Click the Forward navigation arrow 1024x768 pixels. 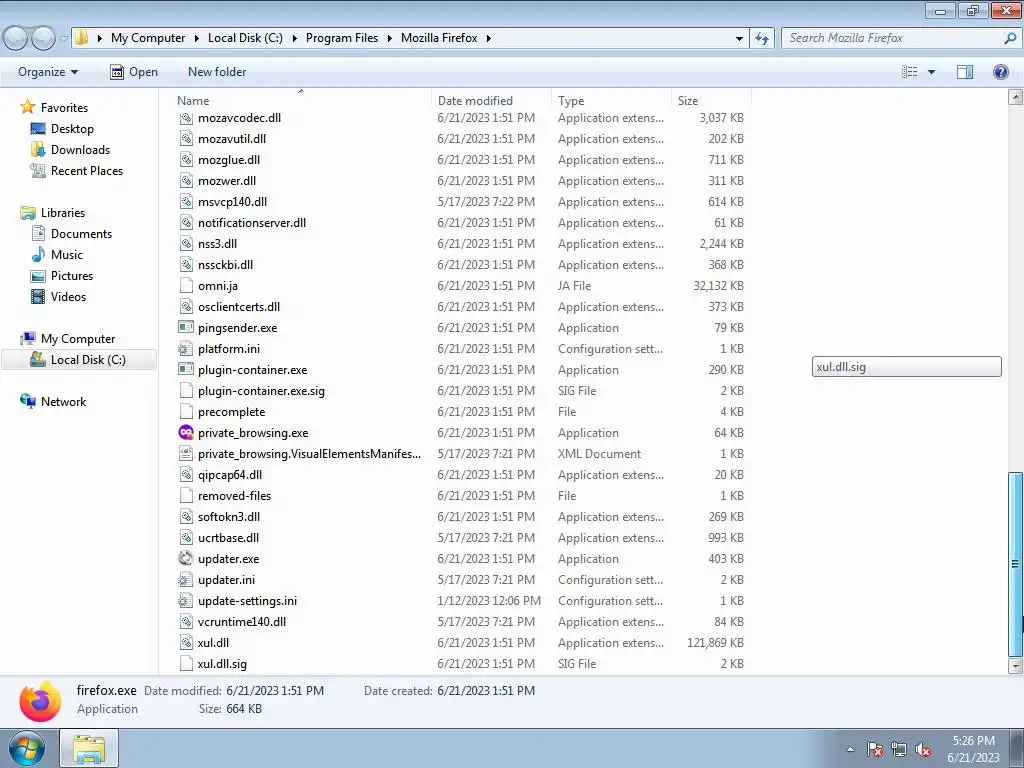[43, 38]
